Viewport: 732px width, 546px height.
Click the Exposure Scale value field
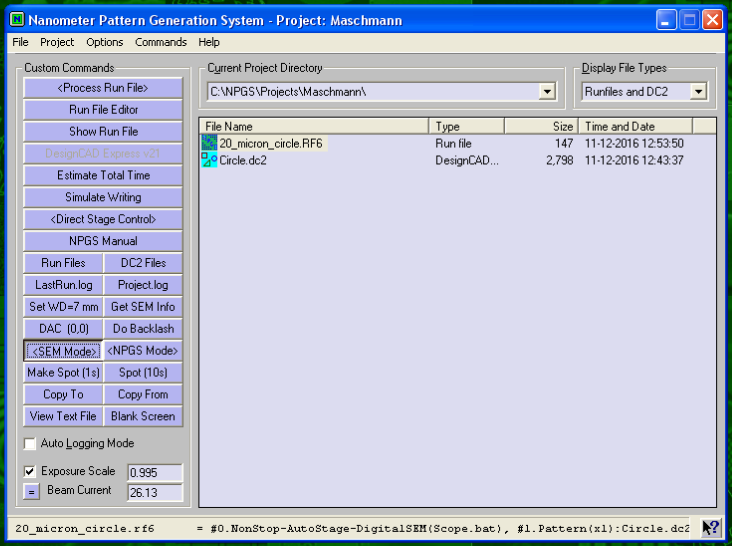(x=154, y=472)
